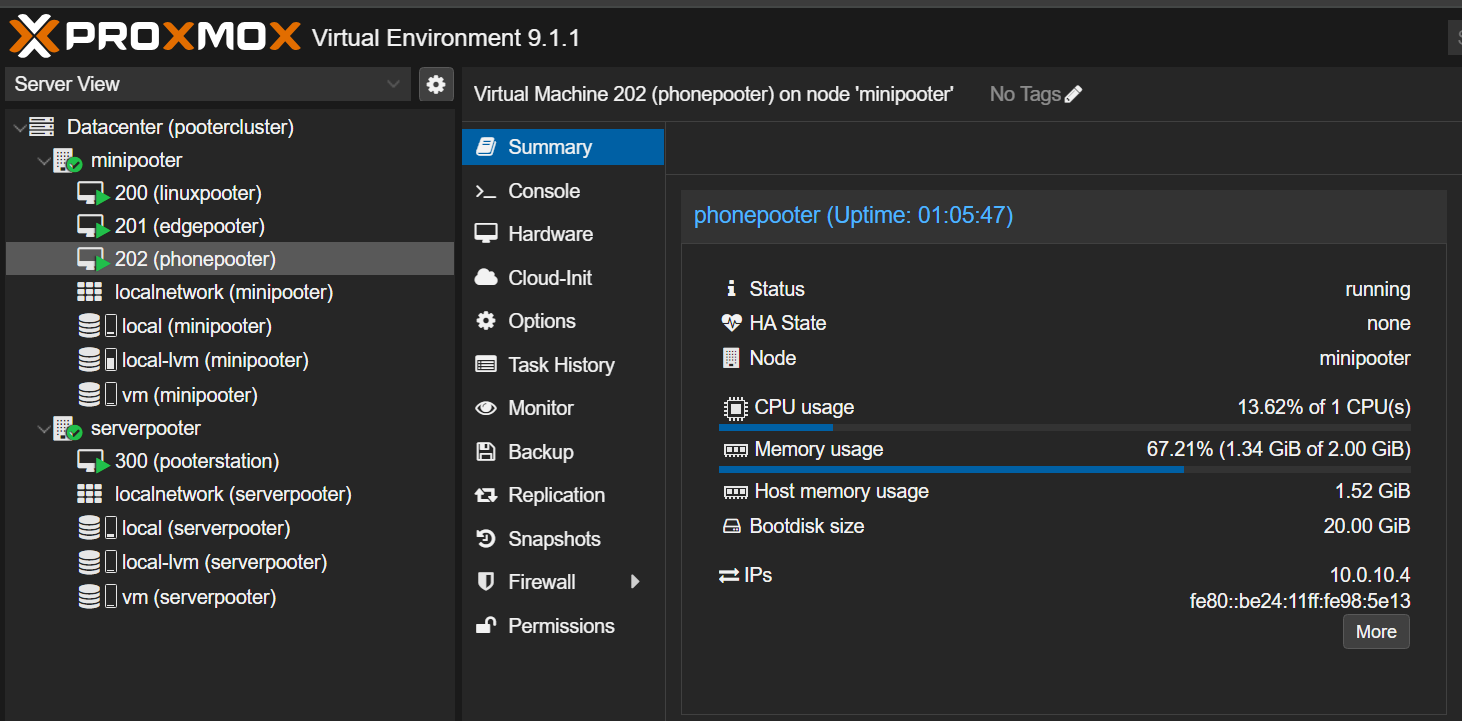Click the Hardware monitor icon

(x=486, y=234)
